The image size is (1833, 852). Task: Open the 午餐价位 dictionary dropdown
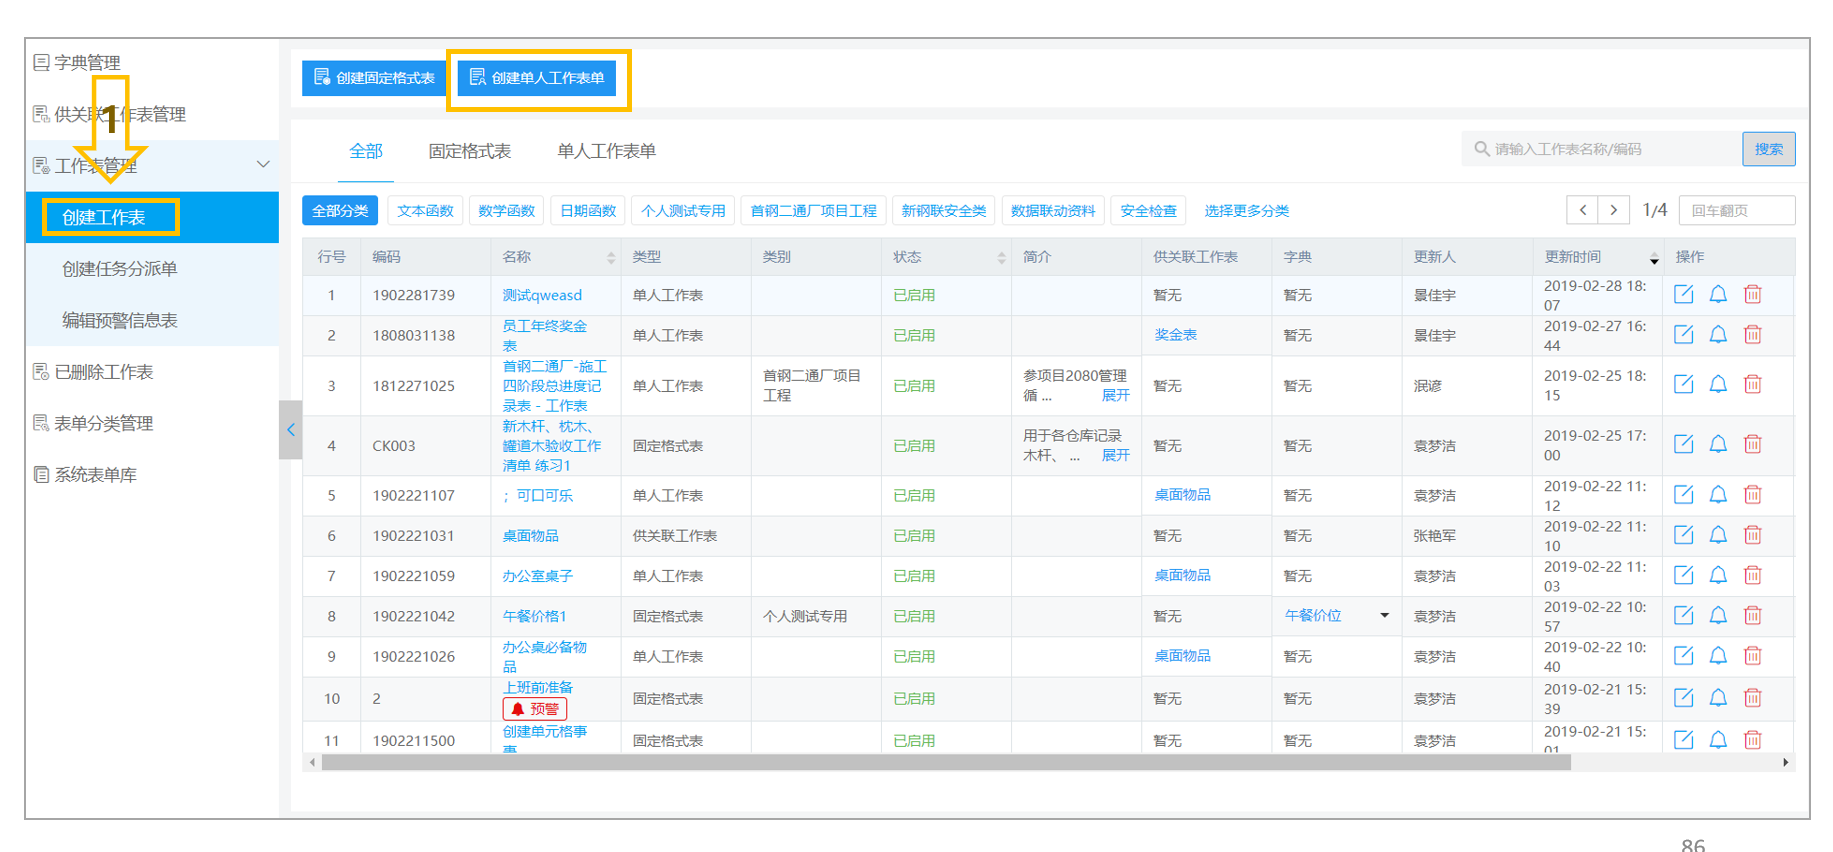[x=1385, y=615]
